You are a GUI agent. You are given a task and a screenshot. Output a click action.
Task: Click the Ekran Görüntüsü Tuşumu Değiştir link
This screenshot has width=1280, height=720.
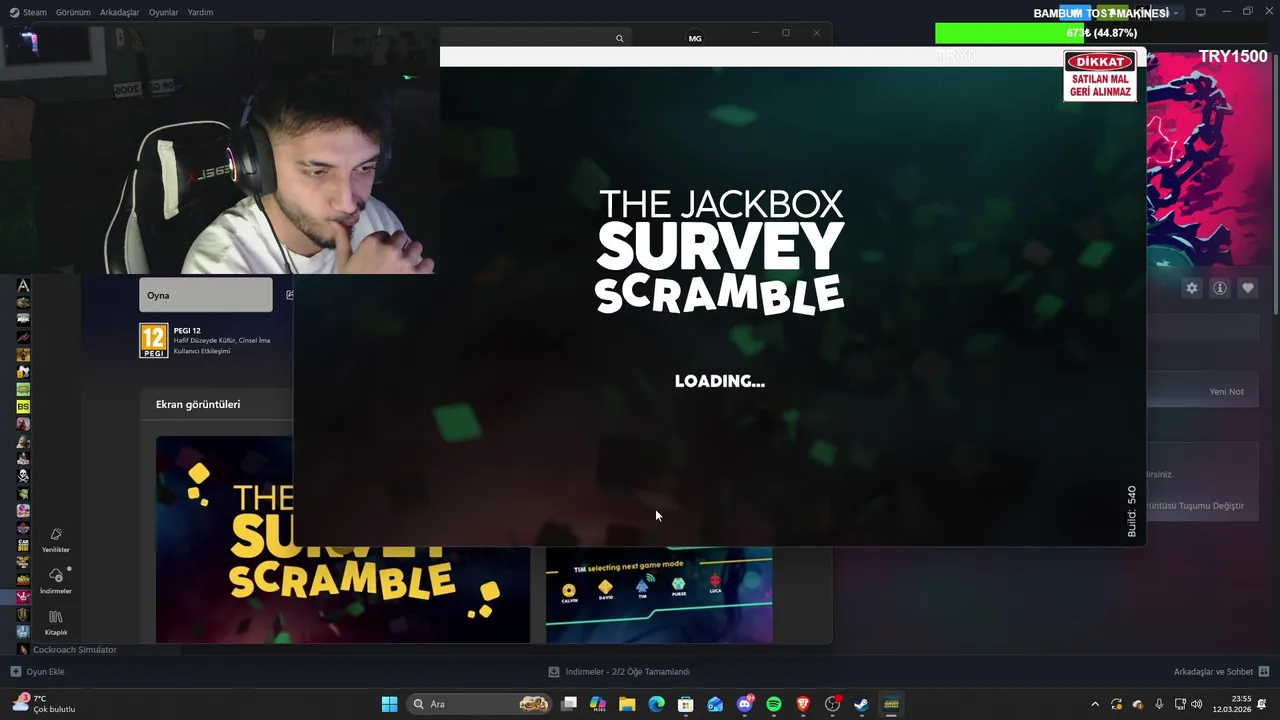click(1195, 506)
